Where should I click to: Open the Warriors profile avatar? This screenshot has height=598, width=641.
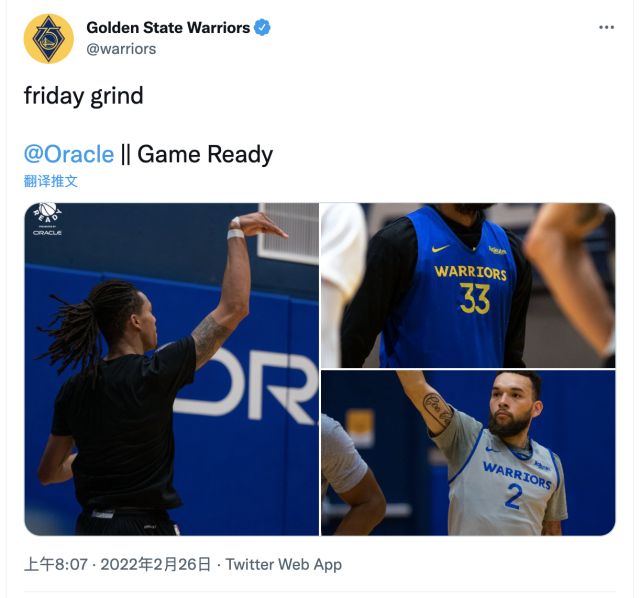tap(49, 39)
